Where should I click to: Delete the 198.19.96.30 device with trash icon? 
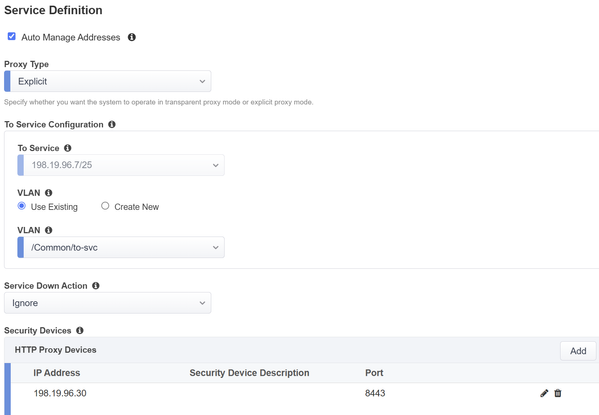[x=558, y=393]
